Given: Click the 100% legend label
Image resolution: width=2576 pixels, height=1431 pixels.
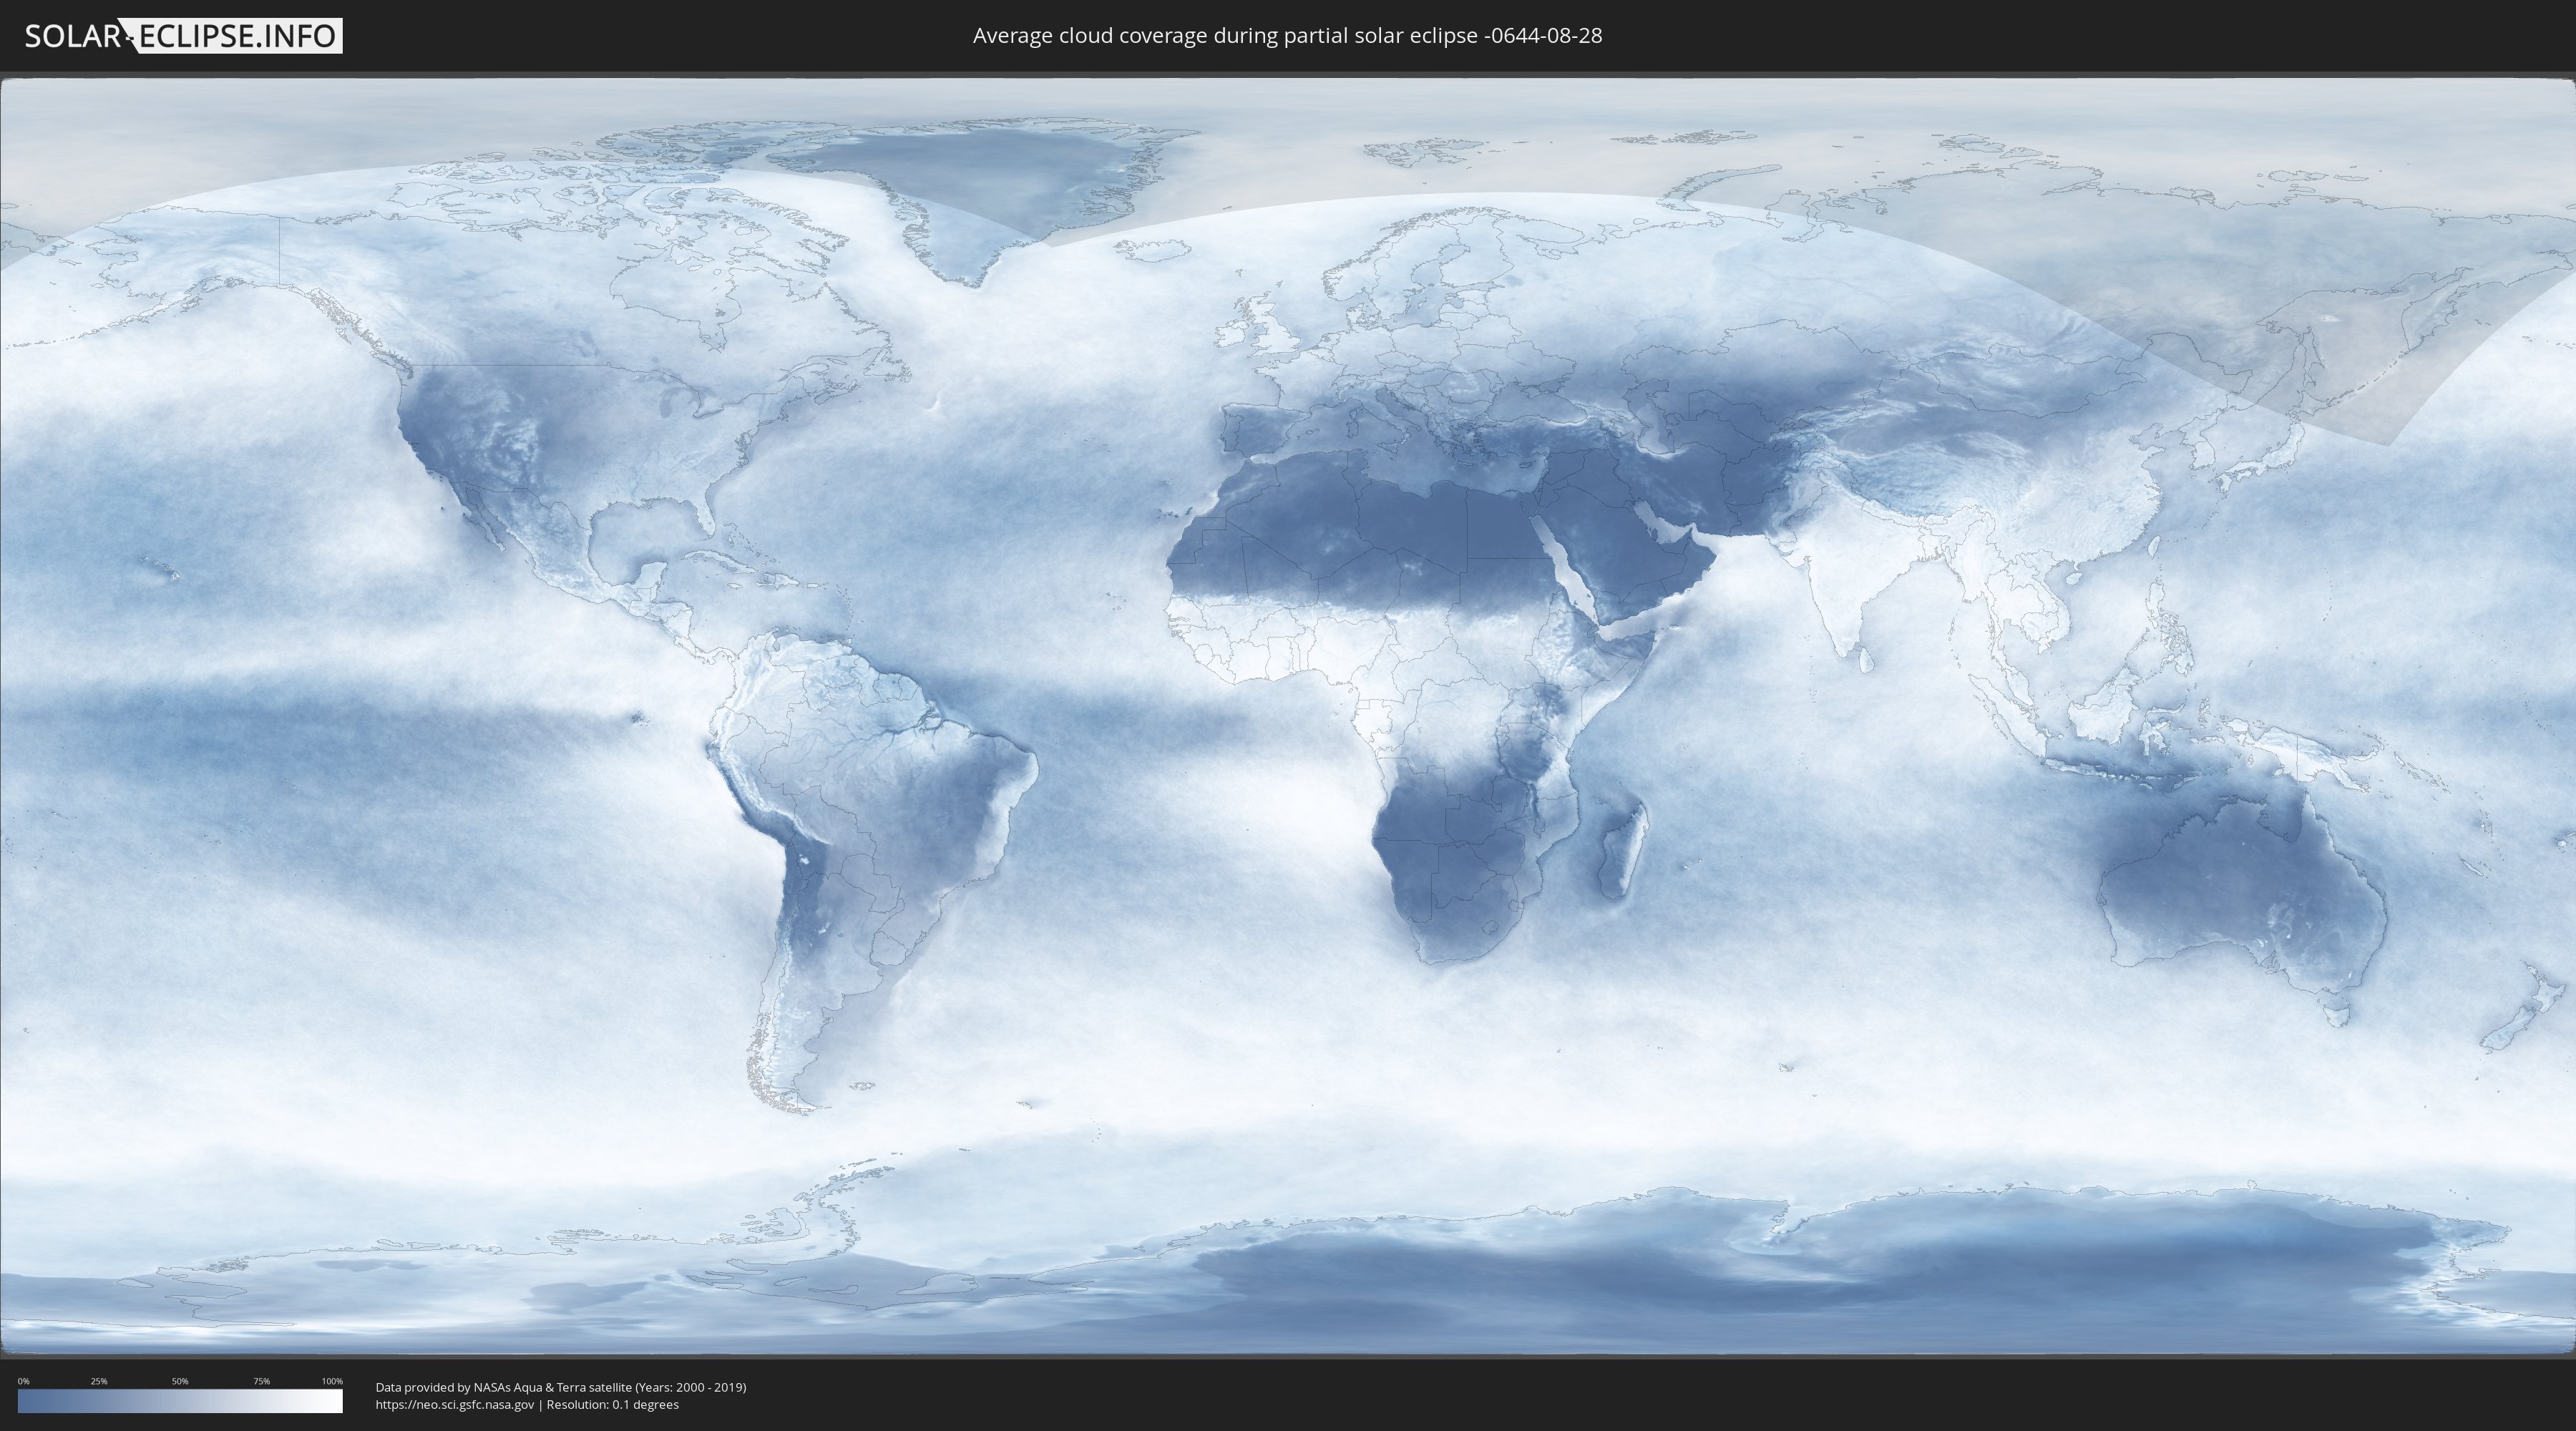Looking at the screenshot, I should click(x=332, y=1381).
